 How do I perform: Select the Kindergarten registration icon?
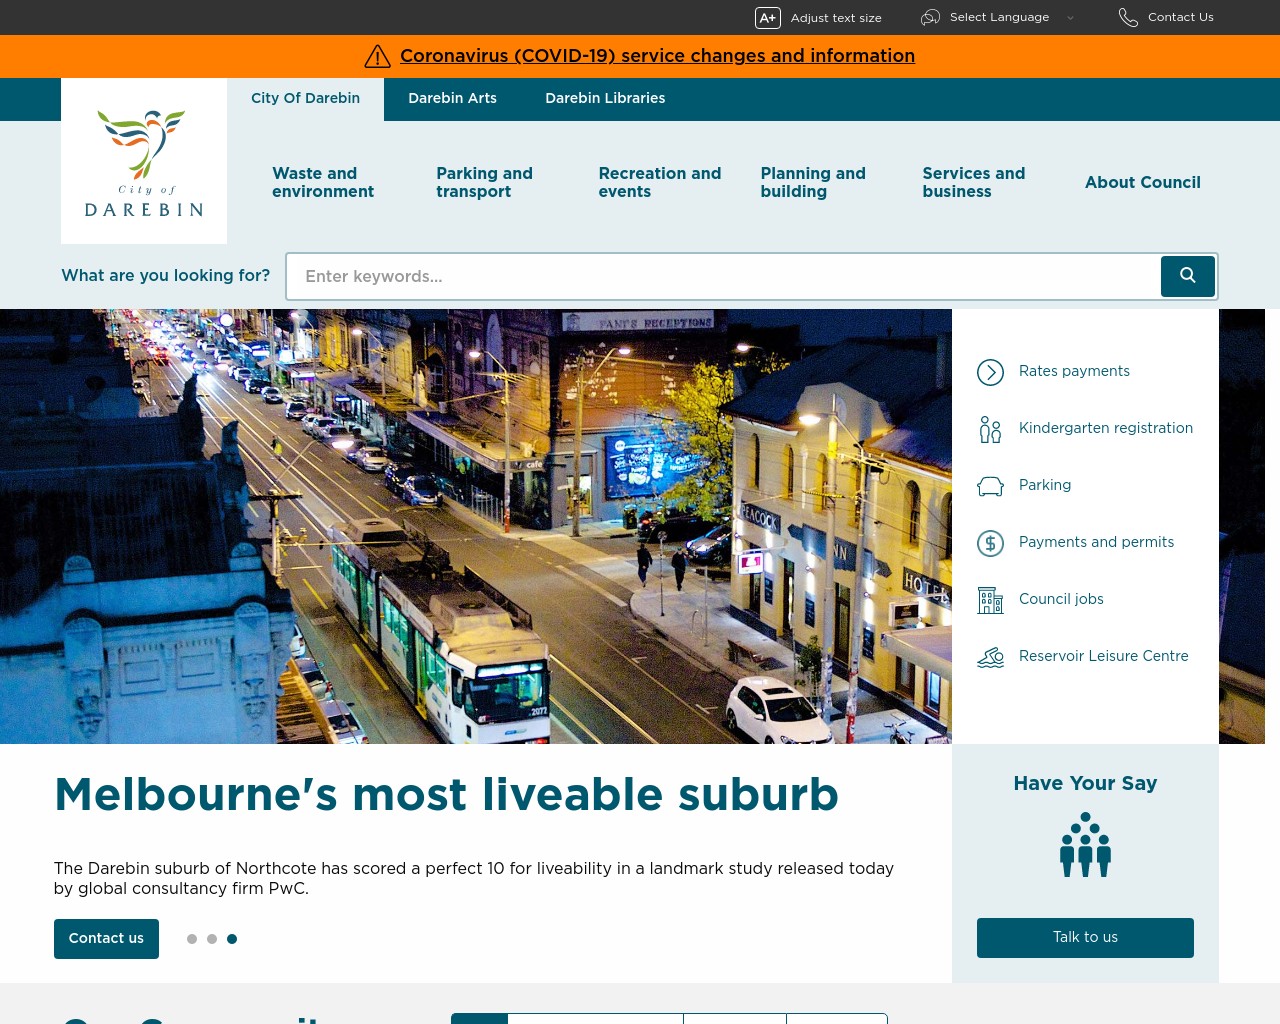990,428
